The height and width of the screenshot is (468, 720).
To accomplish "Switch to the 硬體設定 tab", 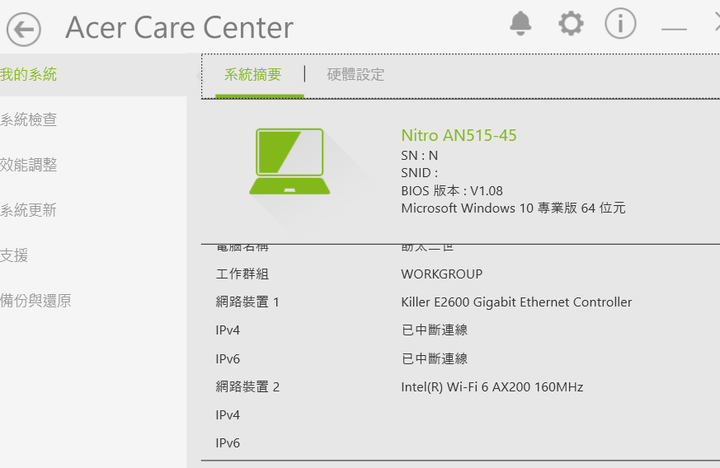I will click(355, 74).
